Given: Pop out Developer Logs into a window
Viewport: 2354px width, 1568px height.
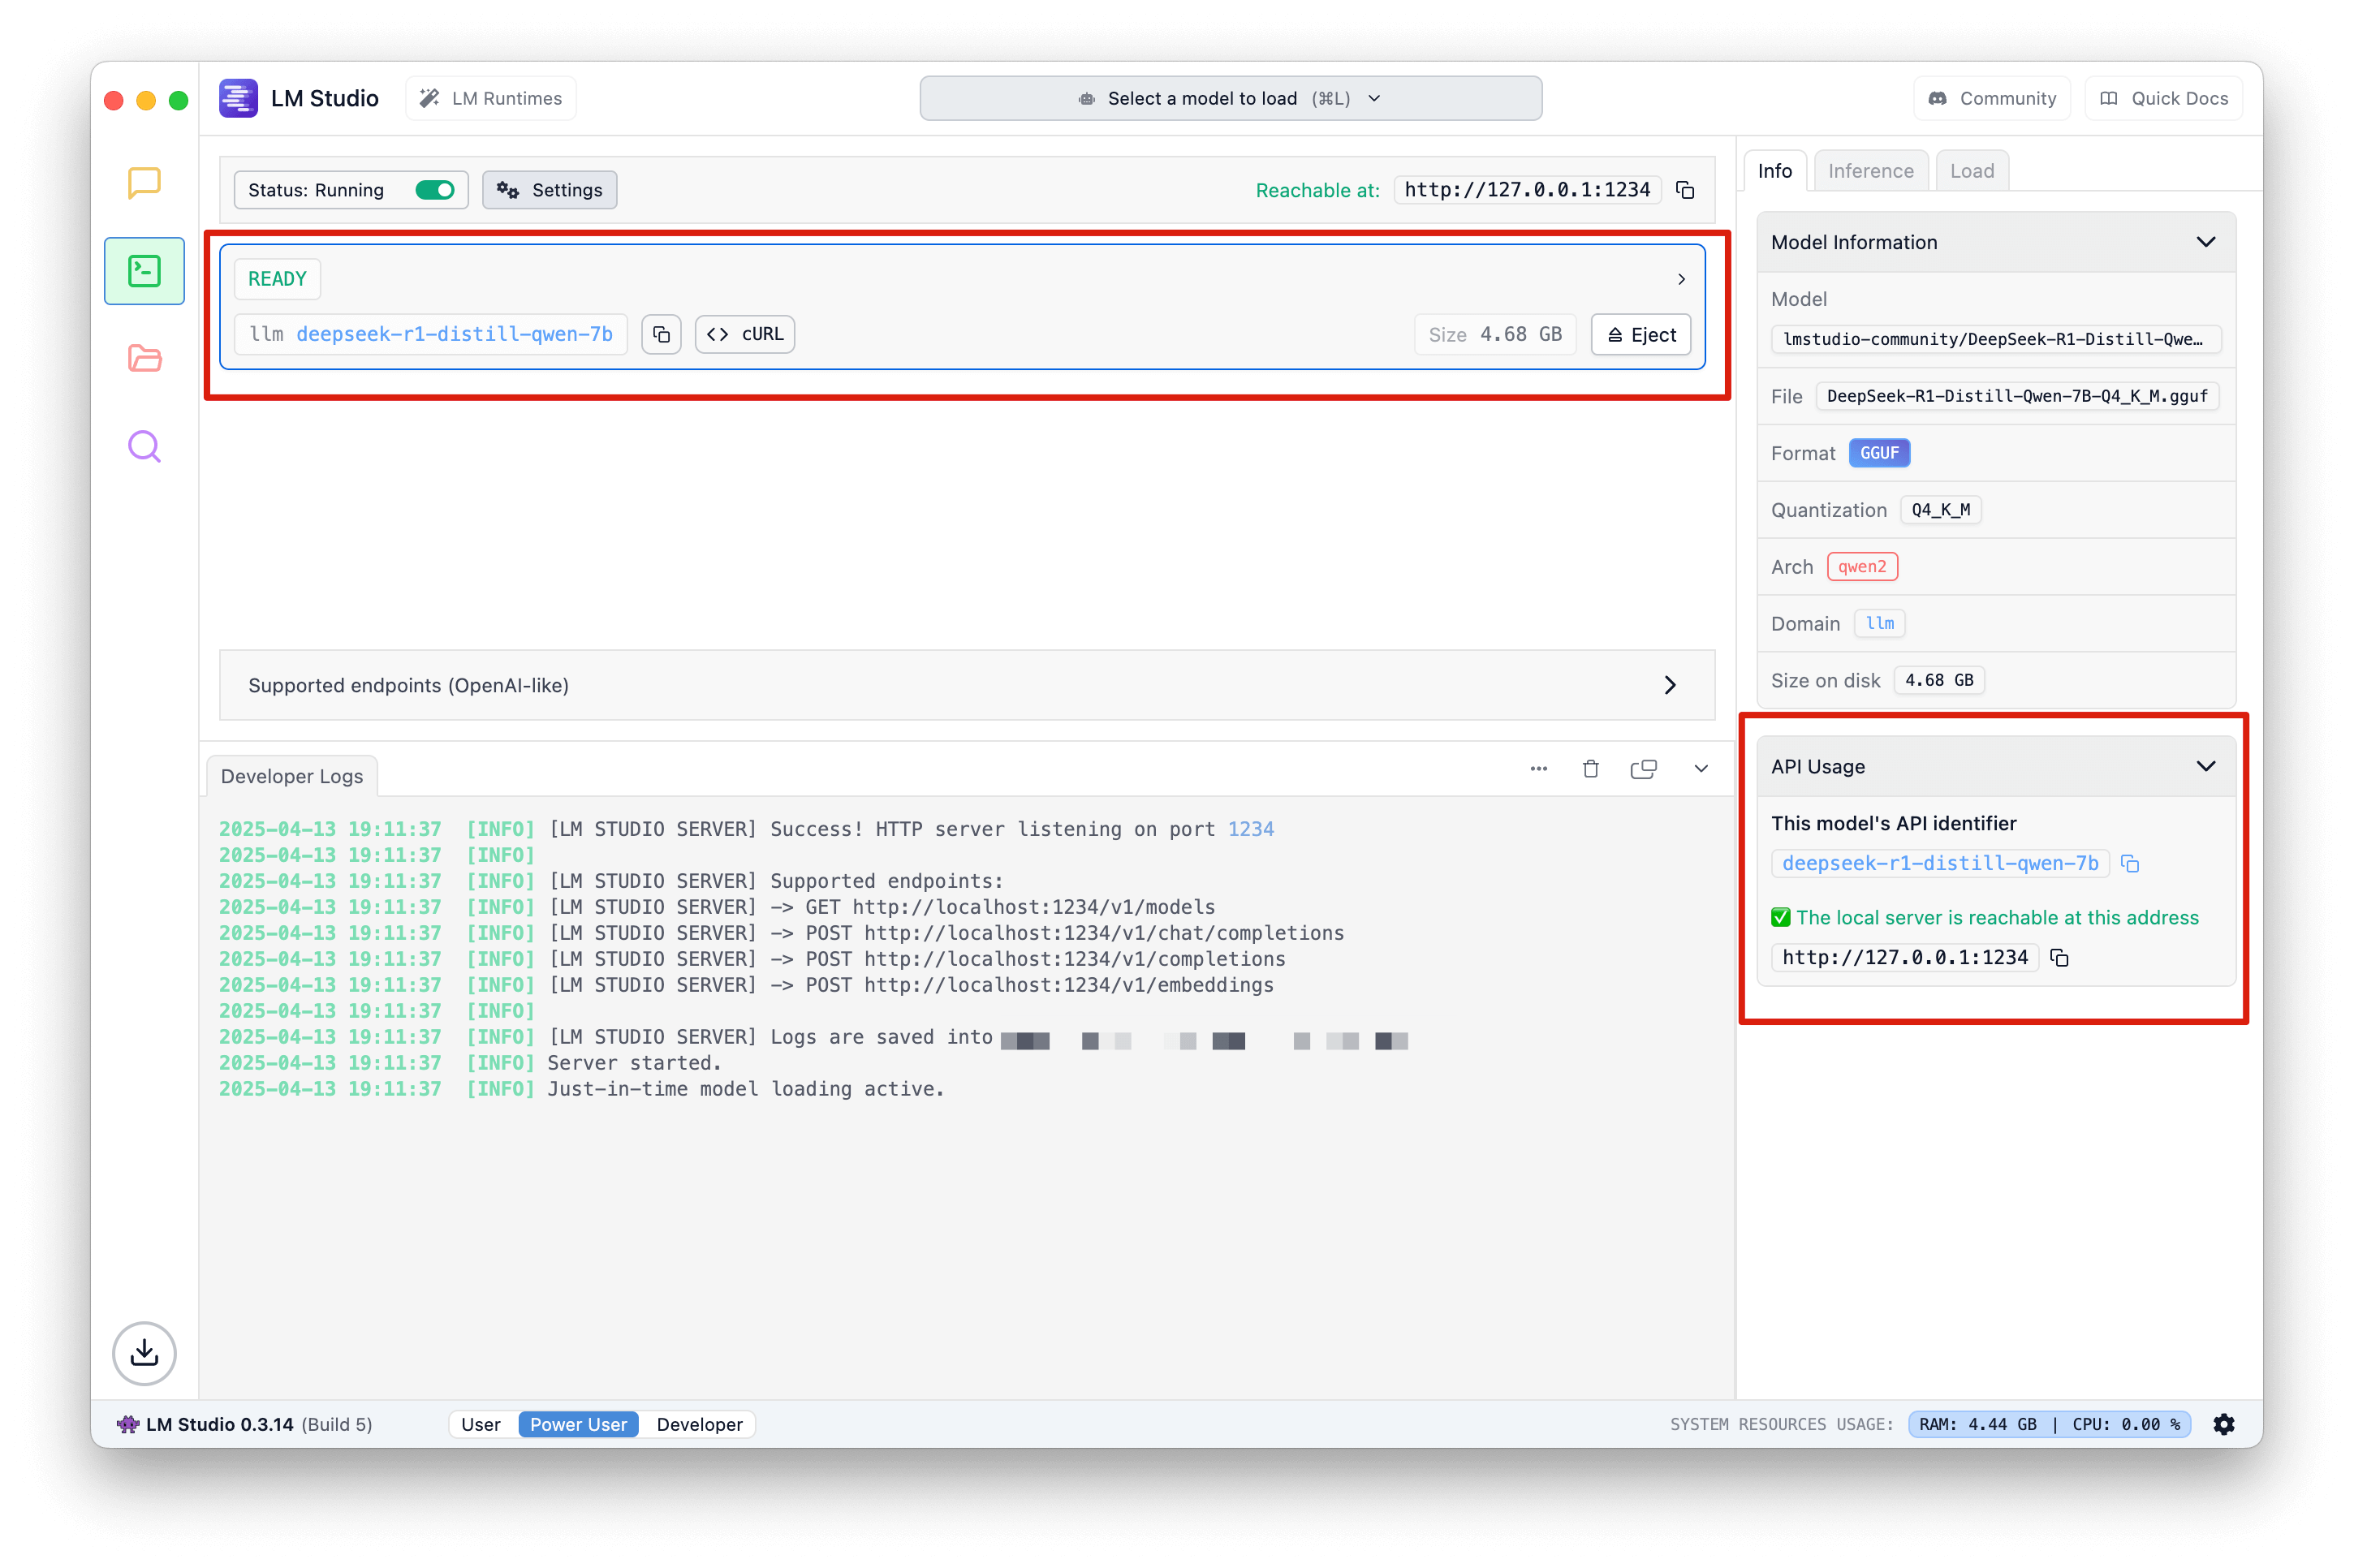Looking at the screenshot, I should click(x=1643, y=769).
